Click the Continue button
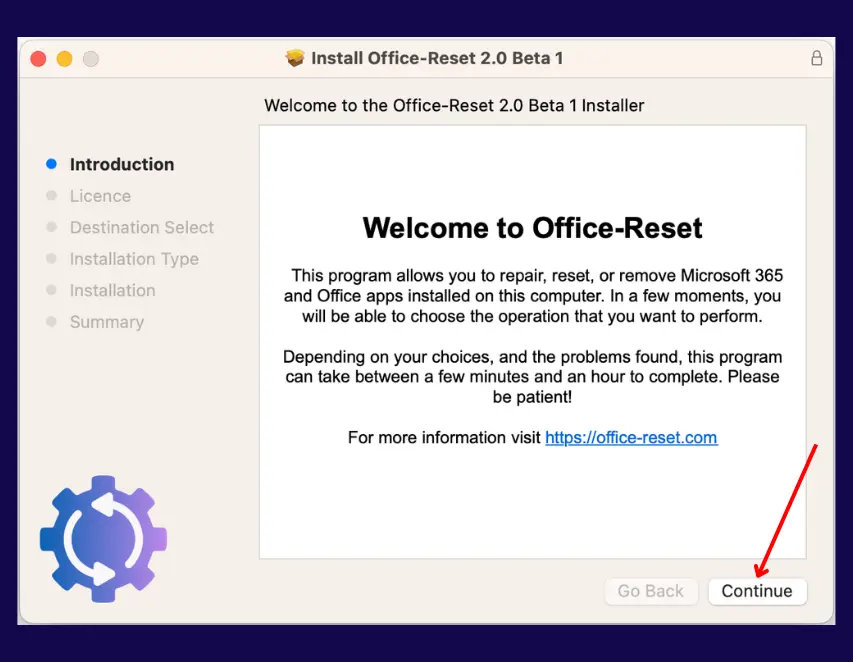The width and height of the screenshot is (853, 662). (757, 591)
